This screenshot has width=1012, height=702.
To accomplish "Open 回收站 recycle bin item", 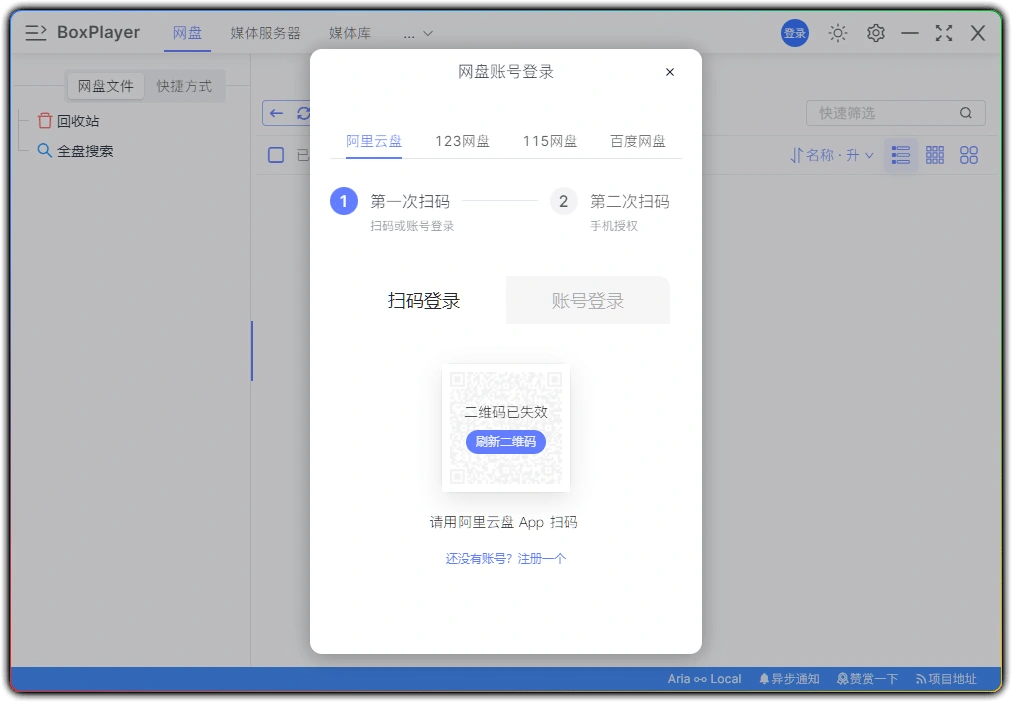I will tap(69, 121).
